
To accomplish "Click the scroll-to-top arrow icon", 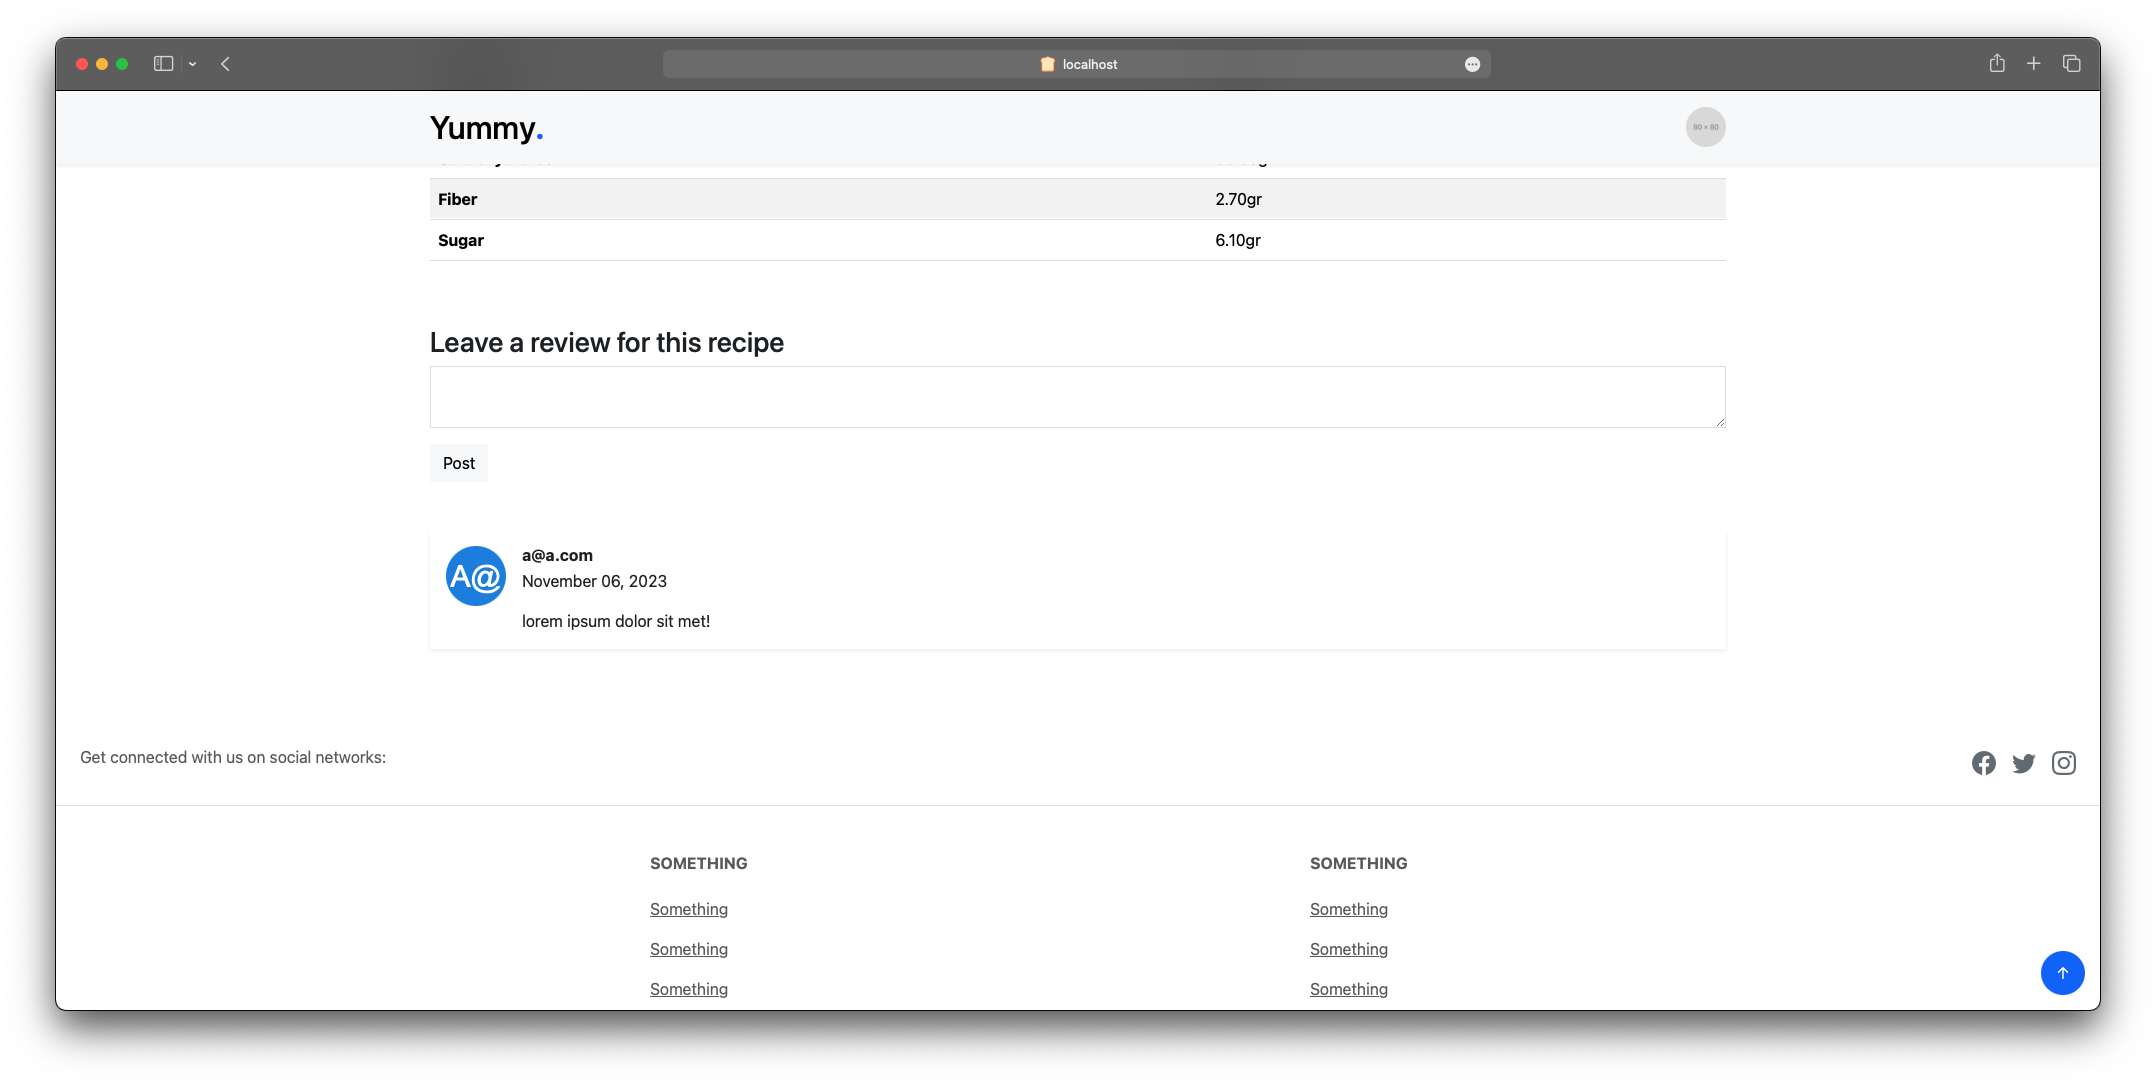I will click(2061, 972).
